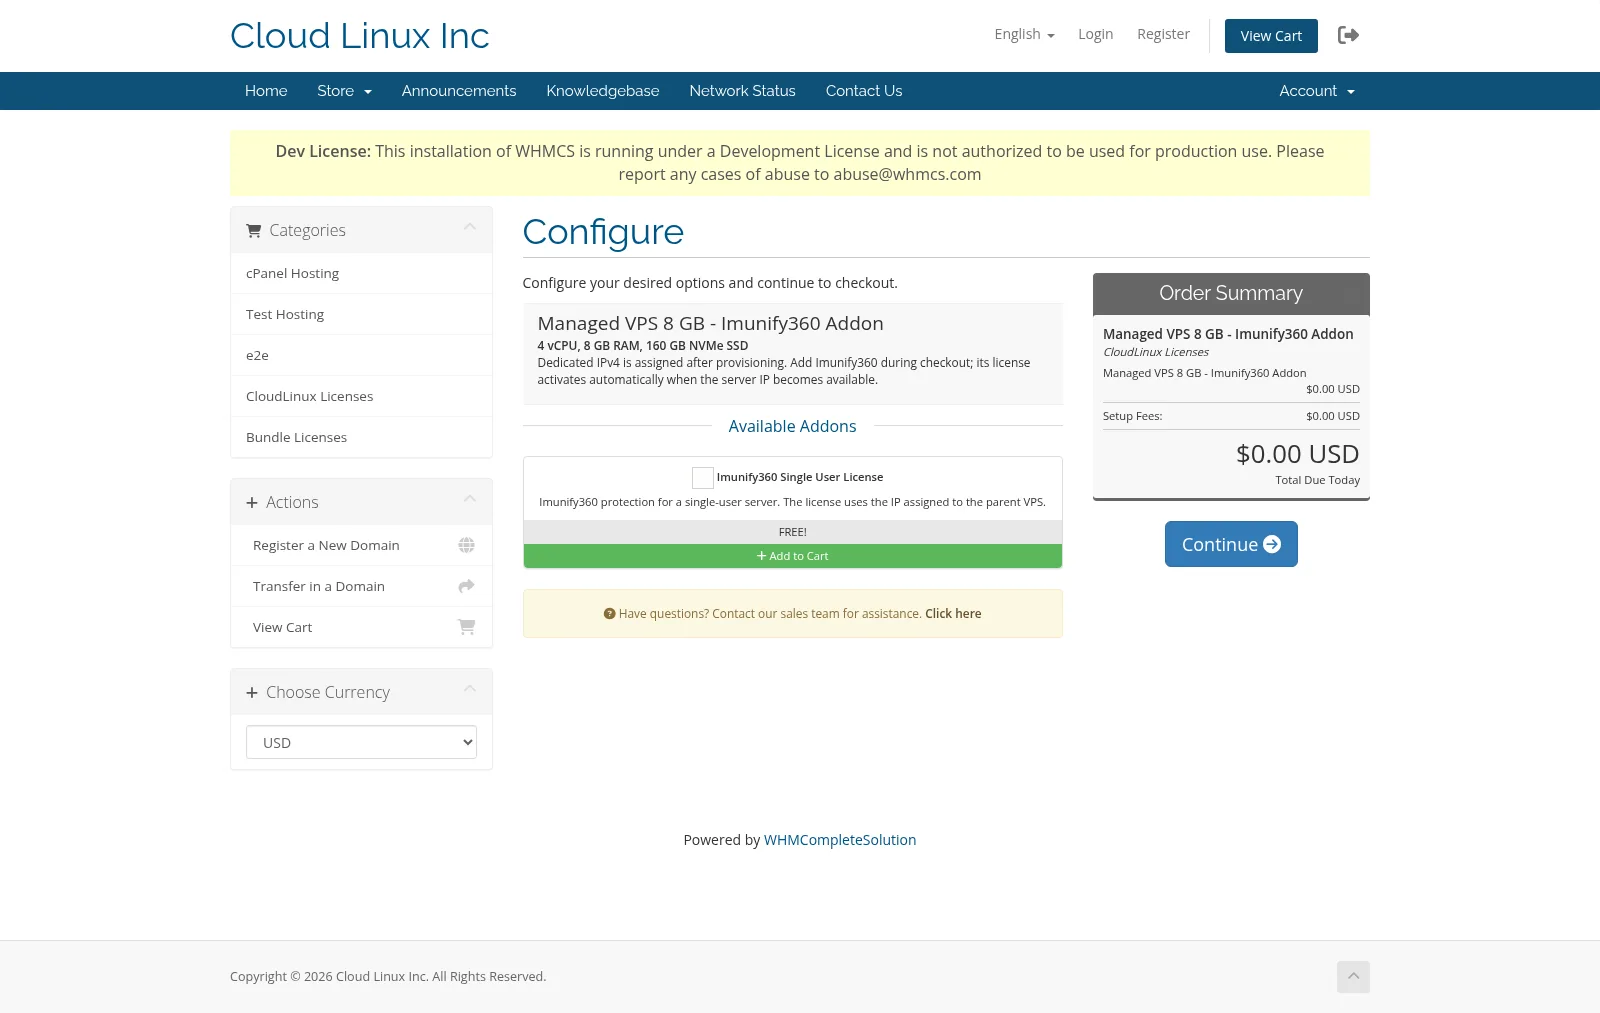Click the Setup Fees label in Order Summary
This screenshot has height=1013, width=1600.
tap(1132, 416)
